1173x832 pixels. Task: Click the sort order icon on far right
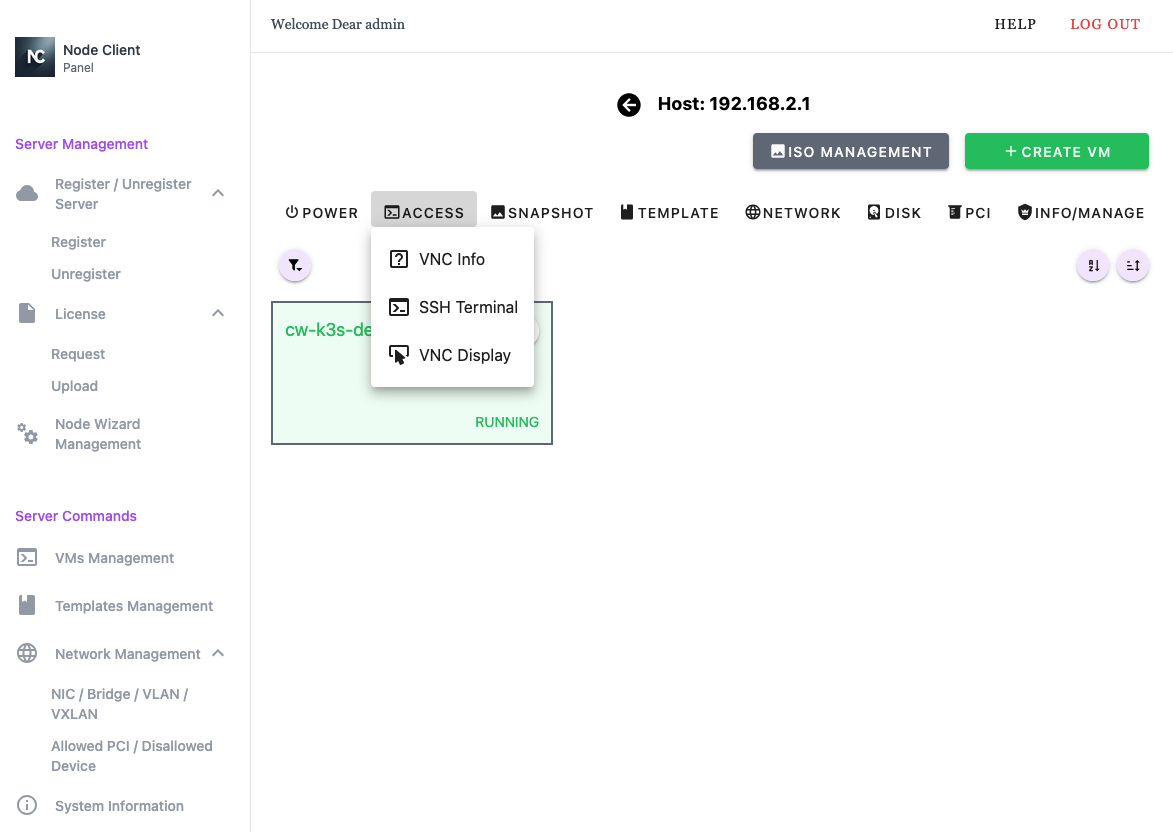[x=1133, y=266]
